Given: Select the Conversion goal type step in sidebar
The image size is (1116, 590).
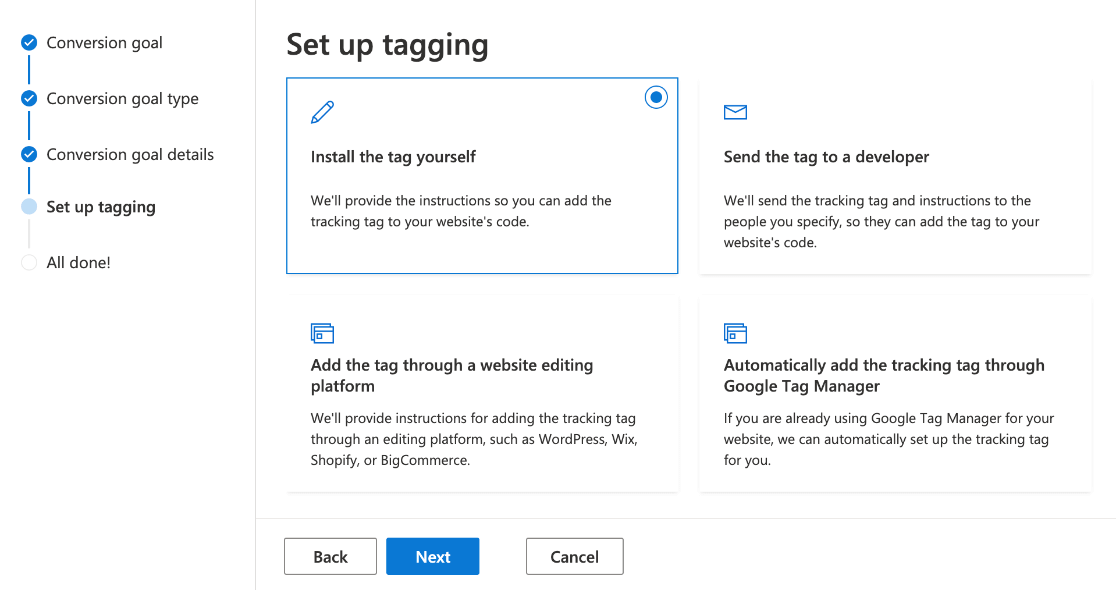Looking at the screenshot, I should (122, 98).
